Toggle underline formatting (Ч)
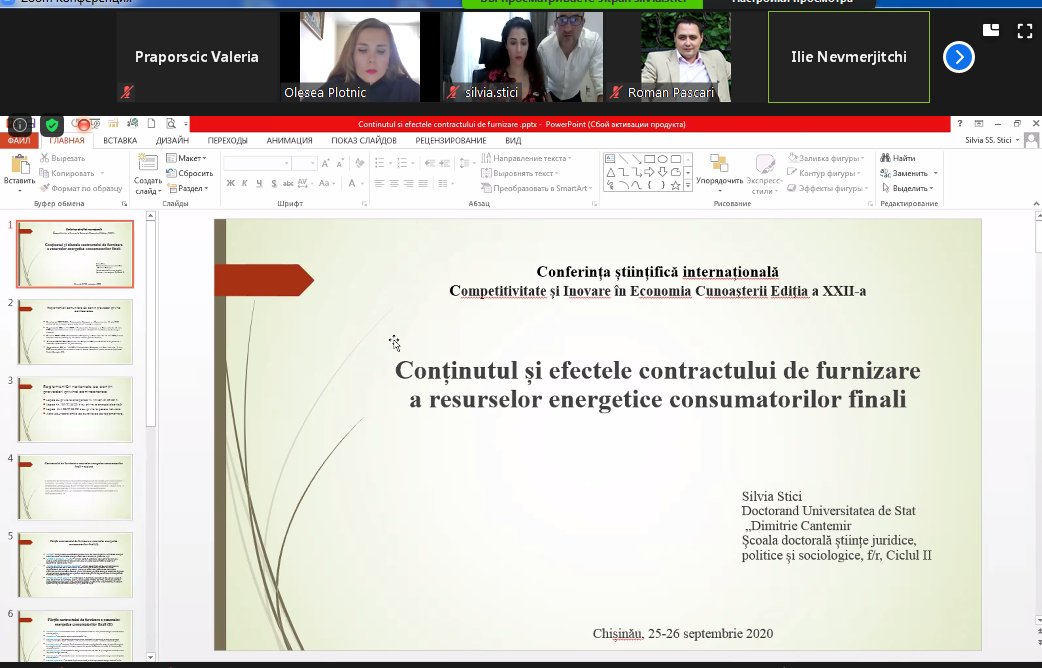 coord(259,183)
